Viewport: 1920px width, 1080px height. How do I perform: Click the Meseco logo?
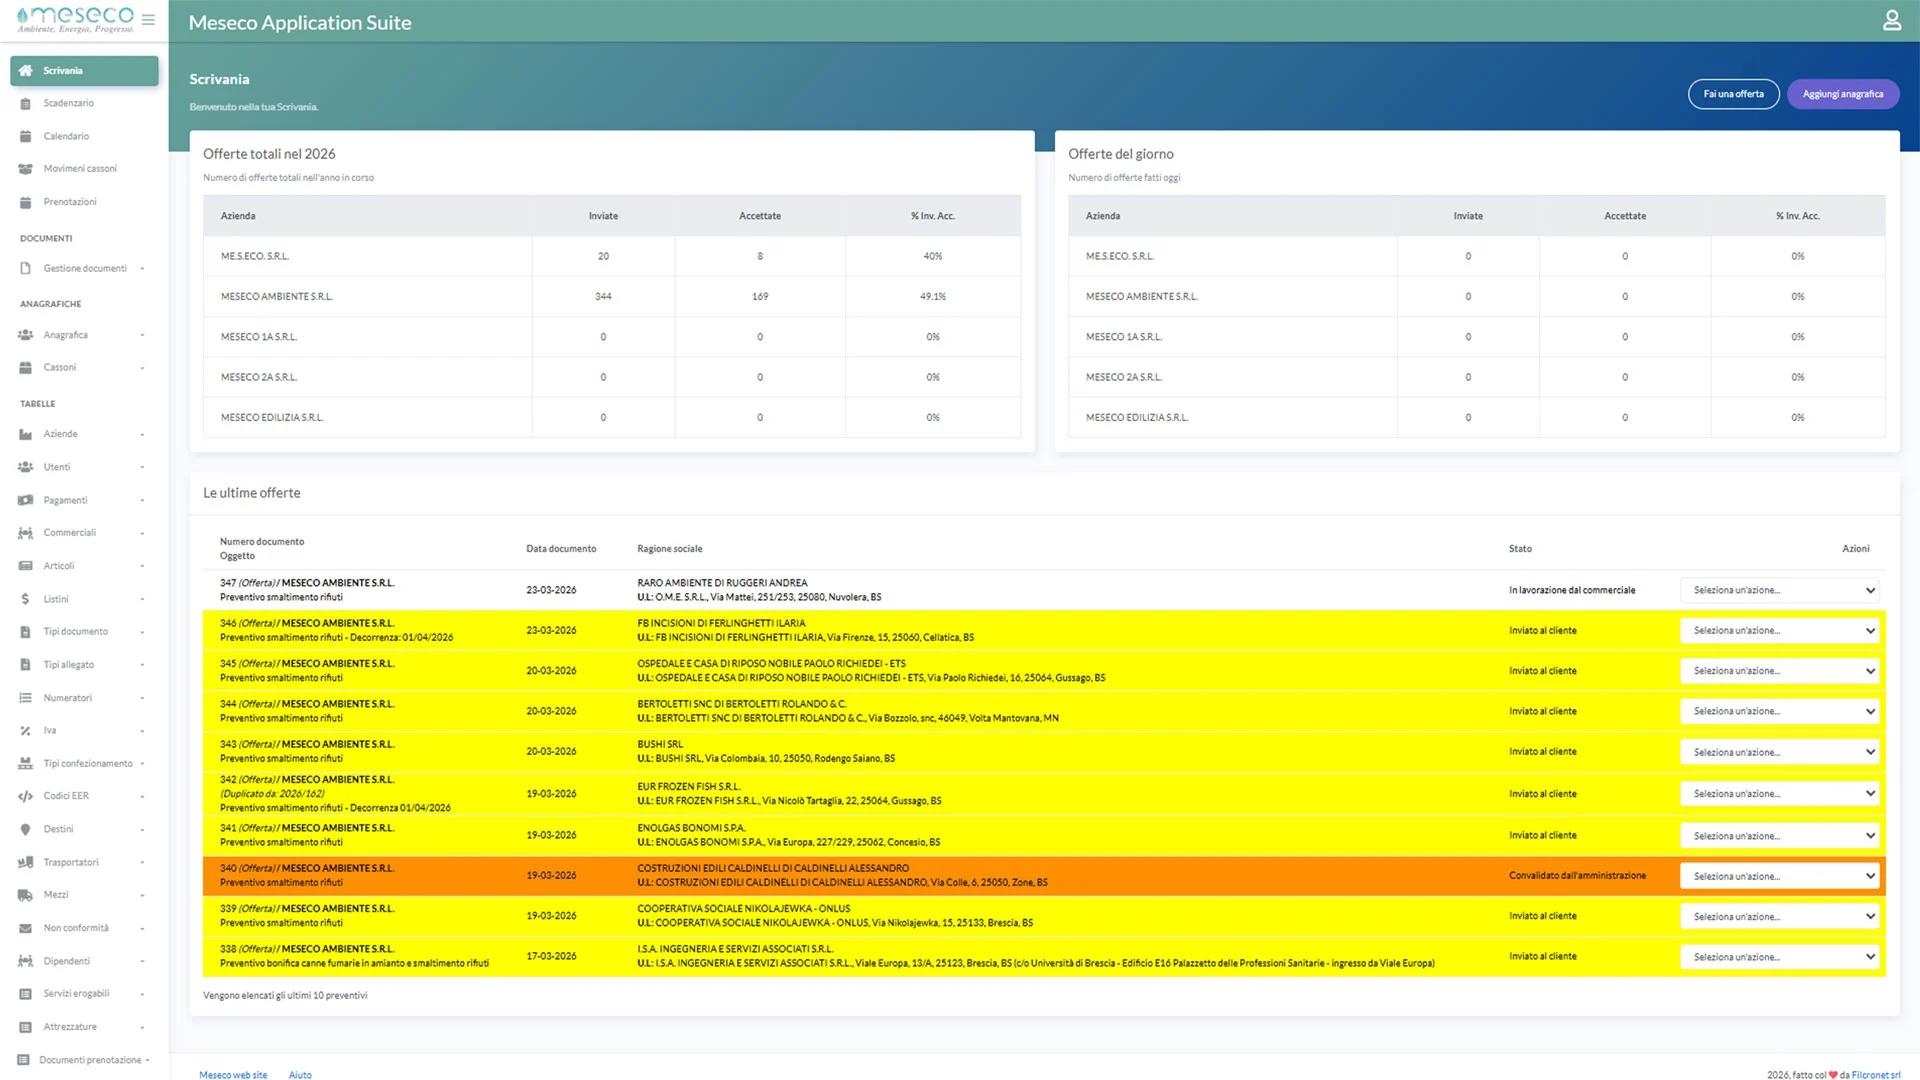tap(75, 19)
